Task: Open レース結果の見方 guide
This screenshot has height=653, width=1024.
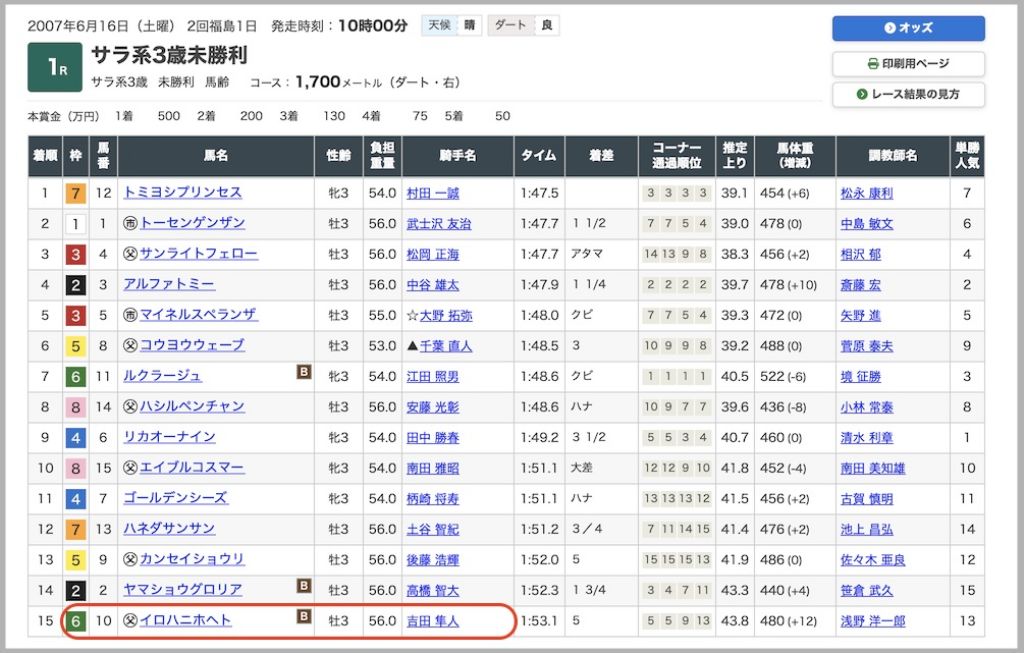Action: pos(908,94)
